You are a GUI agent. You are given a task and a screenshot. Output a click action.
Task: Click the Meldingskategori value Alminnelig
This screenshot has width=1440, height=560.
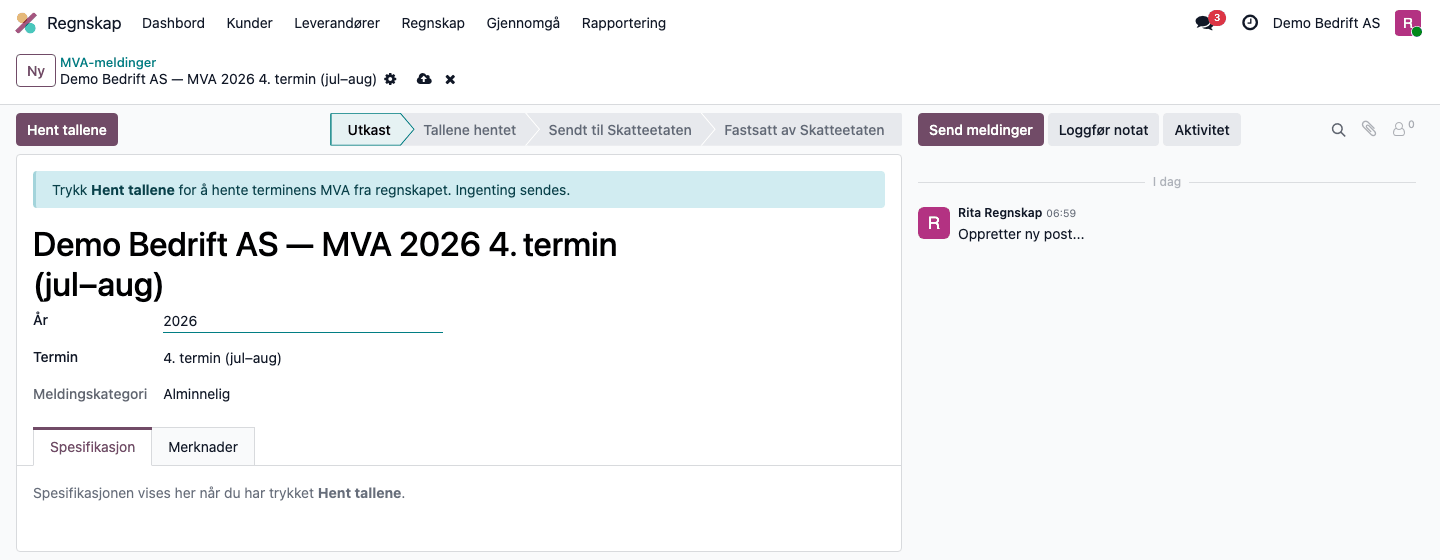pos(197,394)
